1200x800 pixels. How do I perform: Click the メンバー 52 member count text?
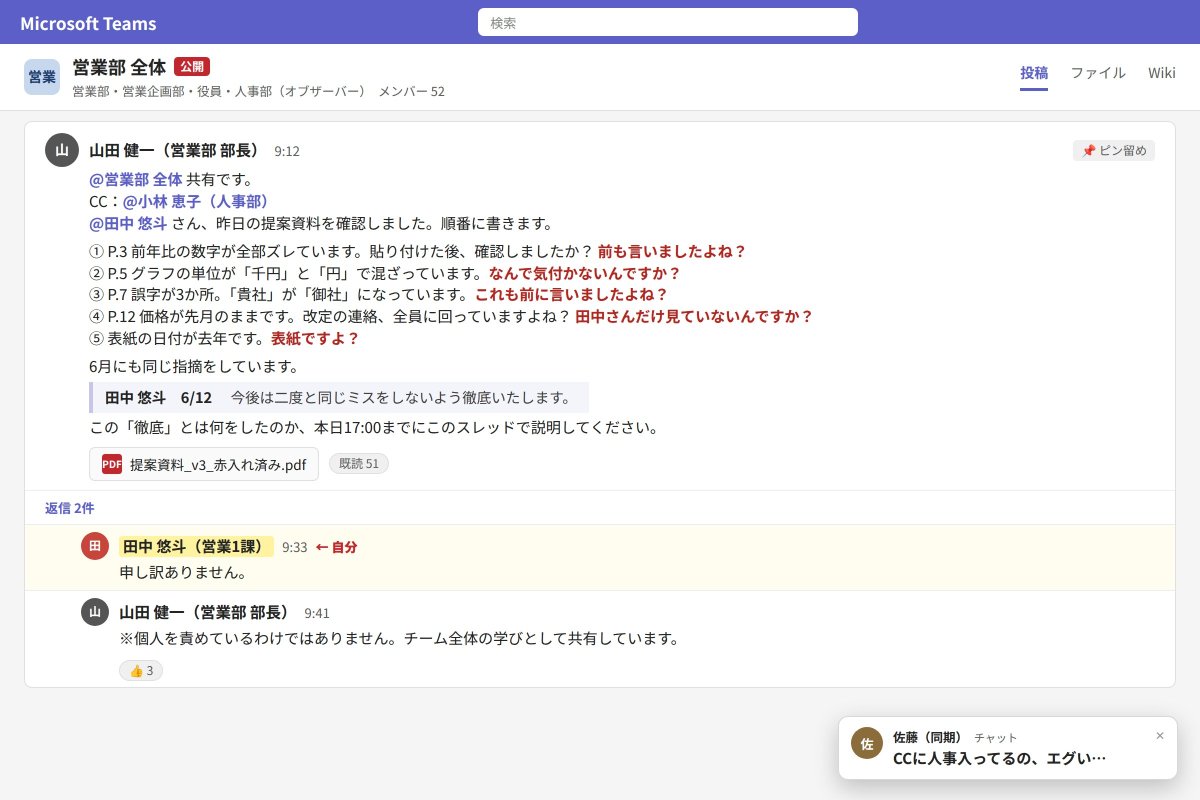pos(411,91)
